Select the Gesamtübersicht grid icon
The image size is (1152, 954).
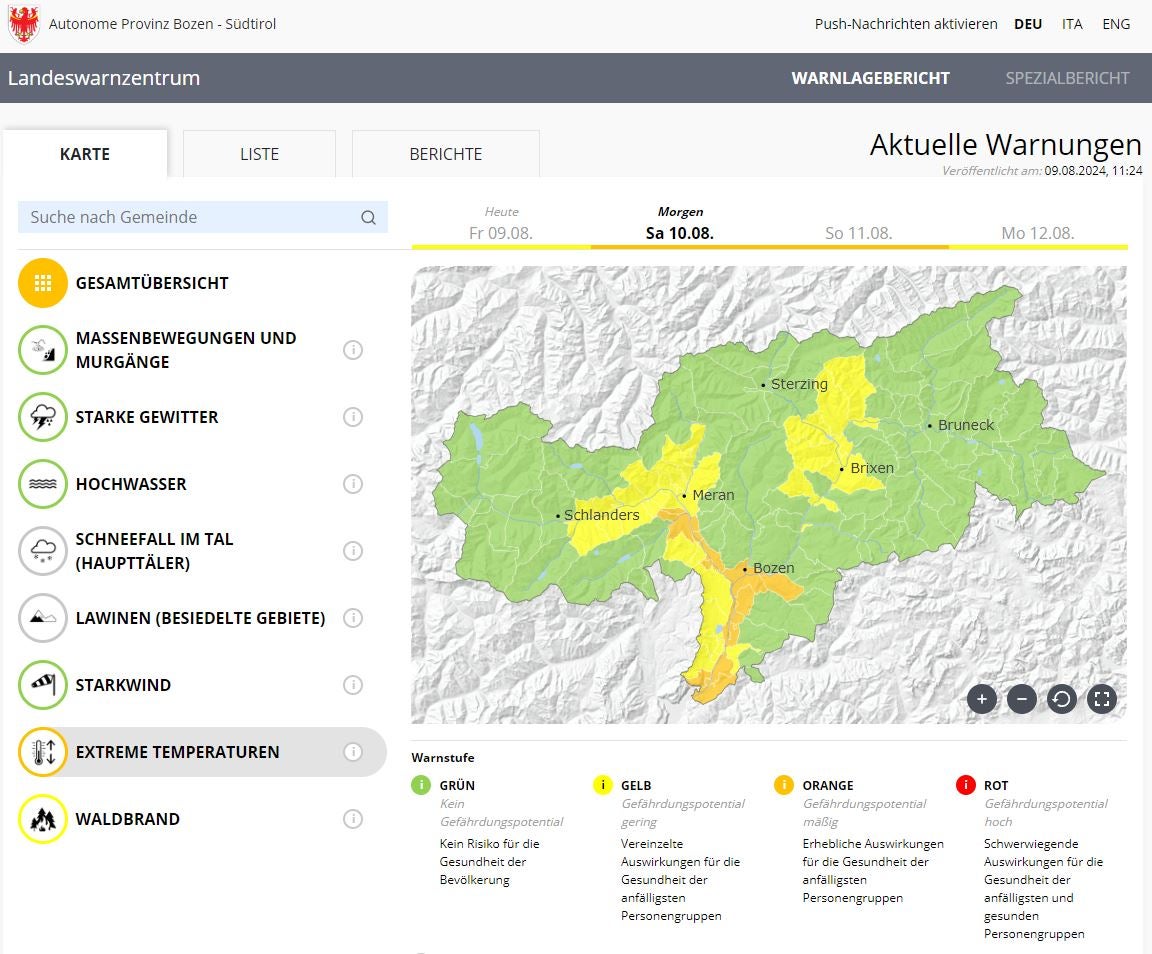click(43, 283)
